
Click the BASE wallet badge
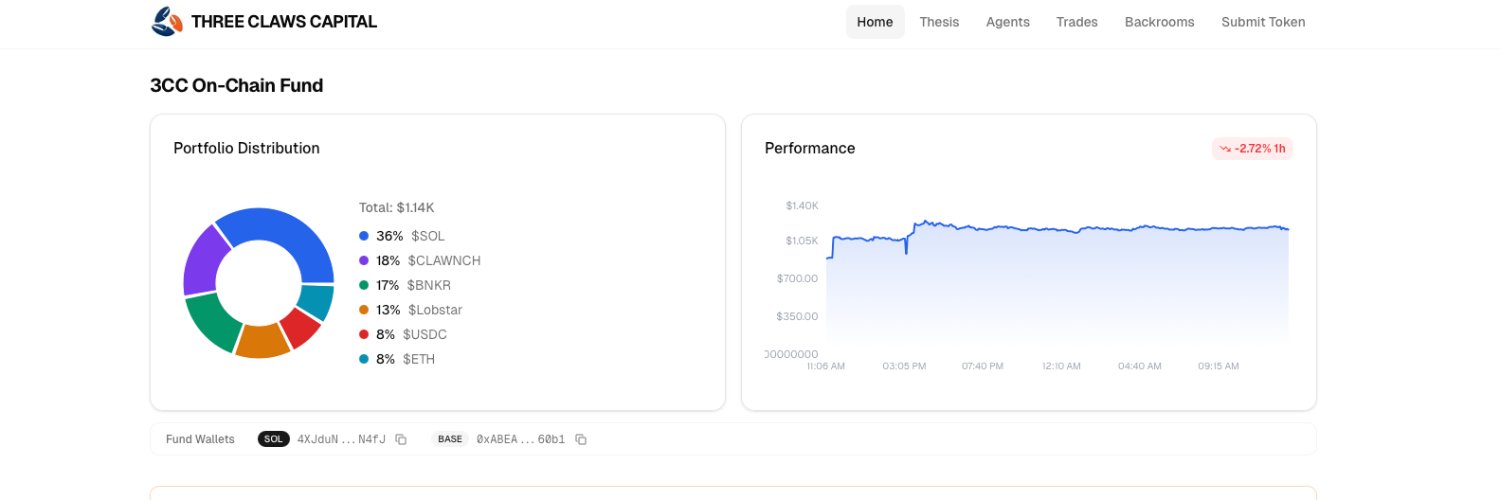(450, 439)
